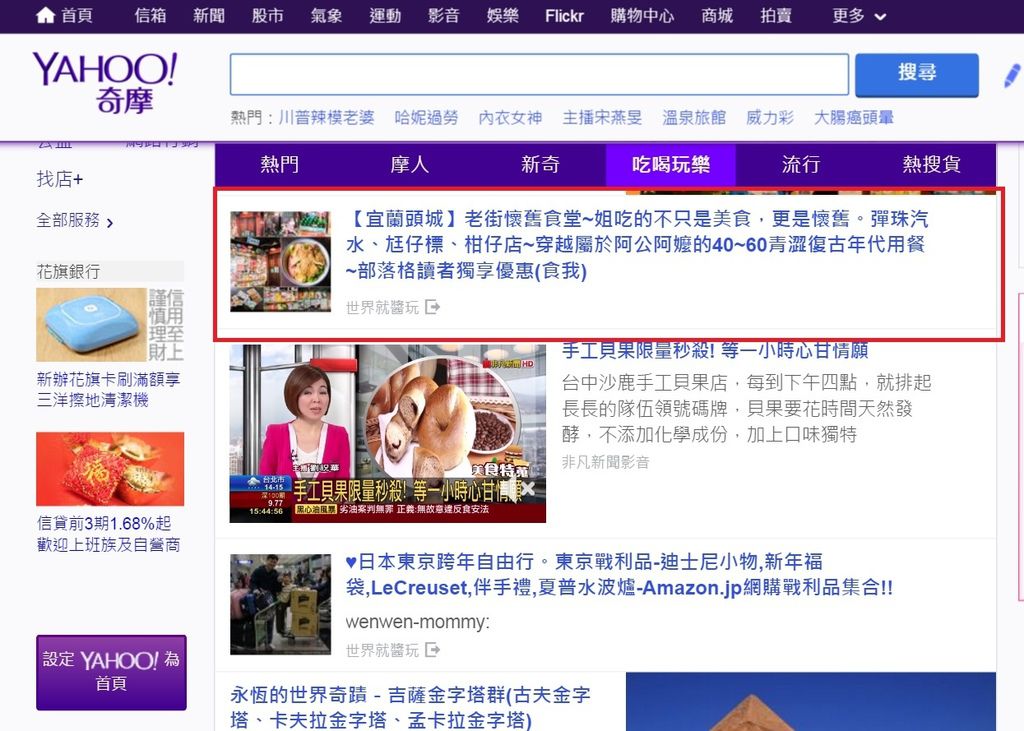Click the 非凡新聞影音 source label

[x=605, y=463]
